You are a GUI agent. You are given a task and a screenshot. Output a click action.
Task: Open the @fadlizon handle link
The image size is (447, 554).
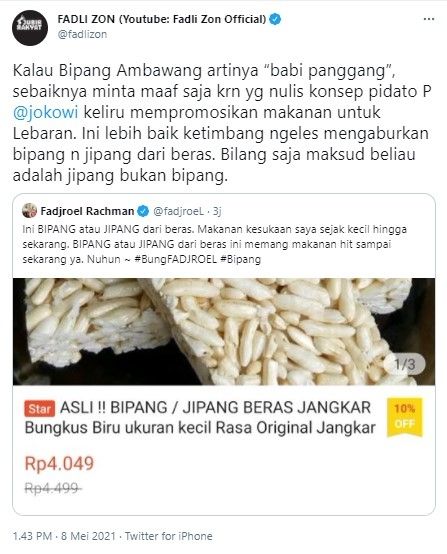pos(82,34)
